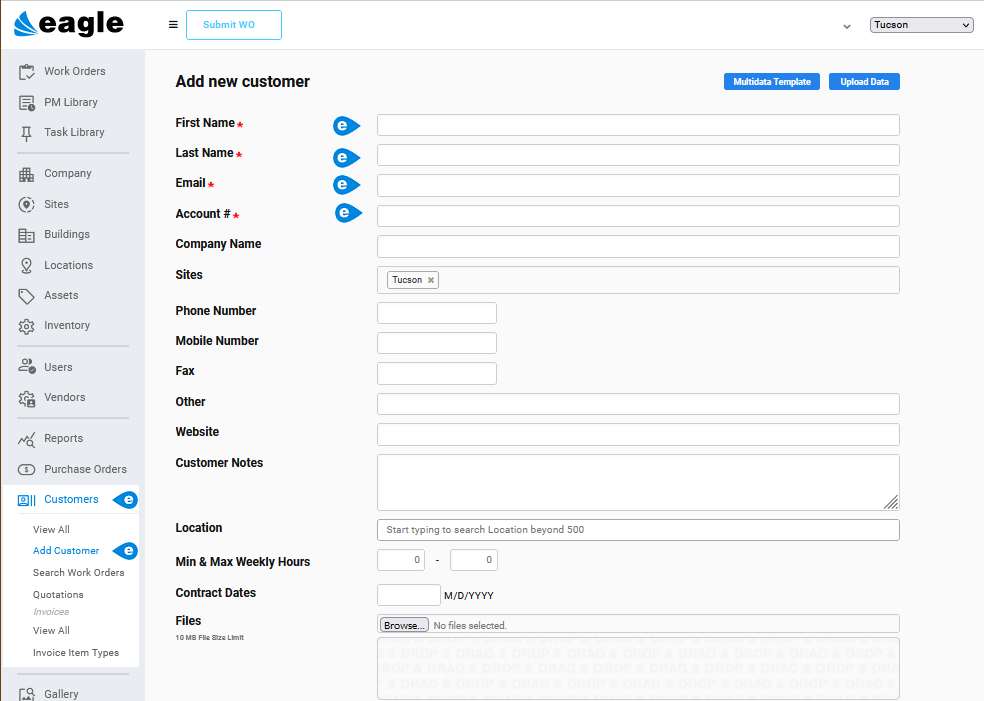Click the help marker beside Last Name
The width and height of the screenshot is (984, 701).
tap(346, 157)
